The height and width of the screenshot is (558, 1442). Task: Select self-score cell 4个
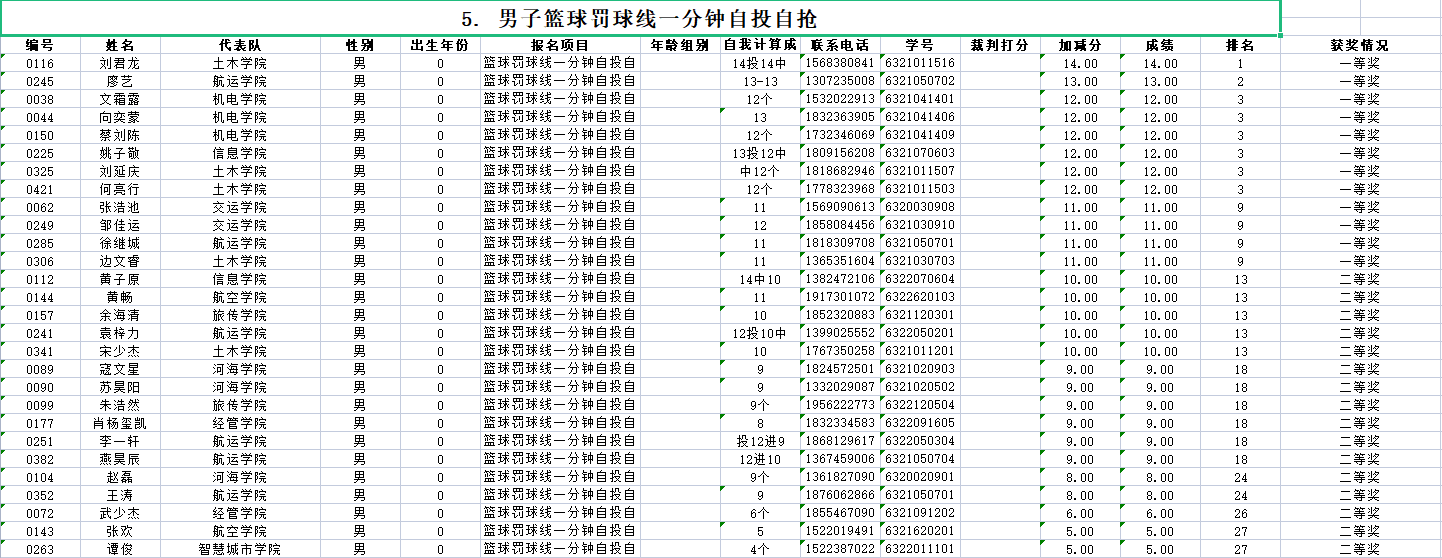[760, 549]
